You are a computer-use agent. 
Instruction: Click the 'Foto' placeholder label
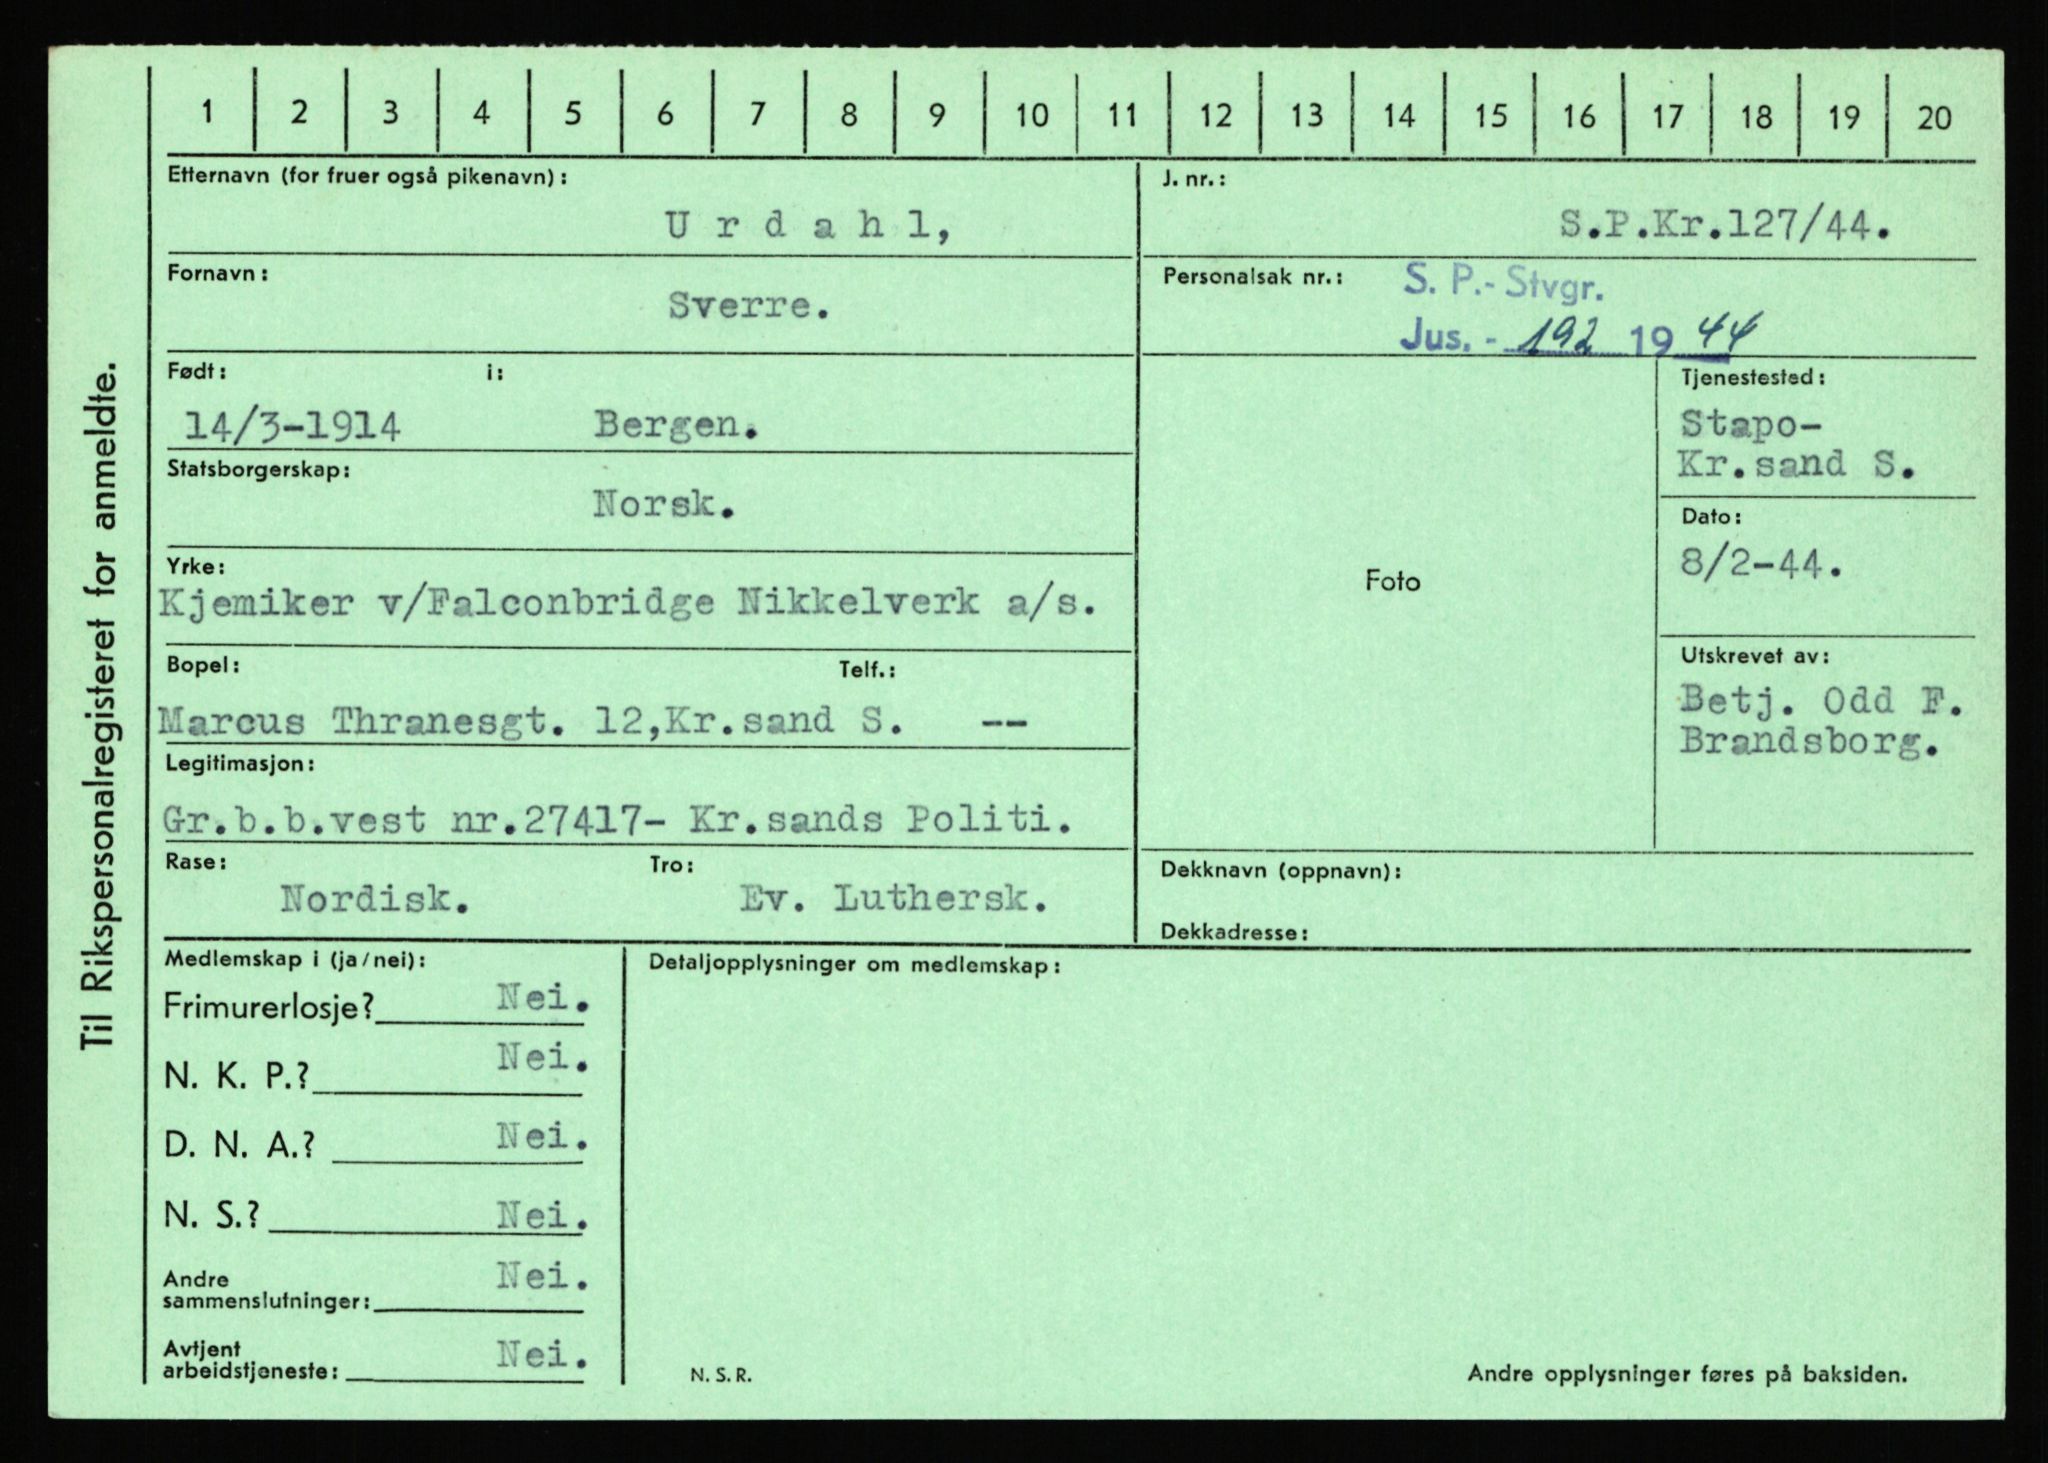pos(1392,581)
